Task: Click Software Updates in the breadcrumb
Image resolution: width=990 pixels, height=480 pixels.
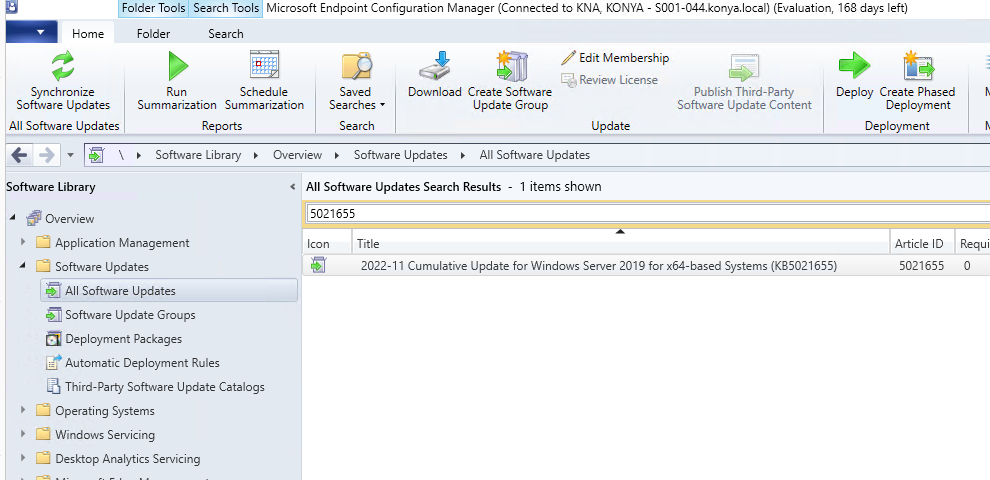Action: 400,155
